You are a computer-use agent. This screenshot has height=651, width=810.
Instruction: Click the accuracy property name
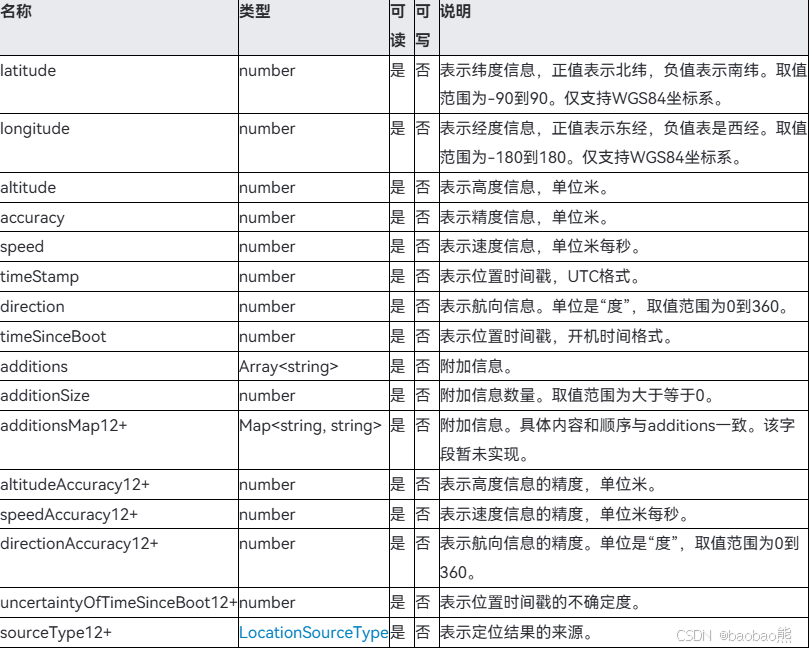point(32,217)
